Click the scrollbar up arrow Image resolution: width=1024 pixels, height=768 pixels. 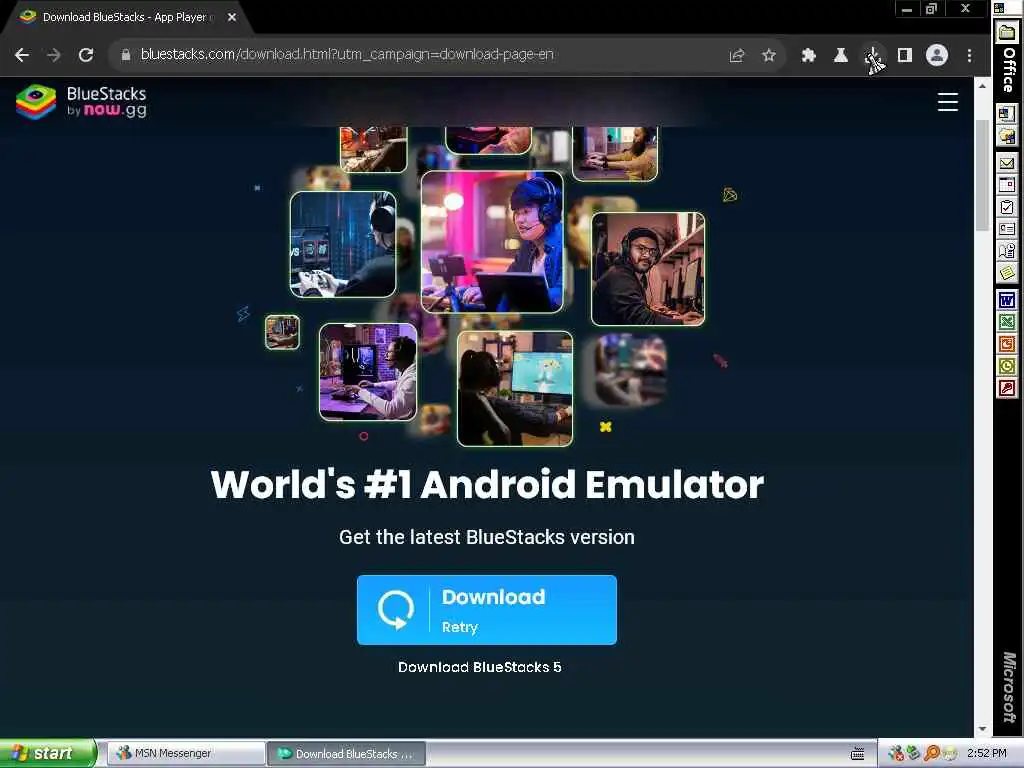[982, 86]
